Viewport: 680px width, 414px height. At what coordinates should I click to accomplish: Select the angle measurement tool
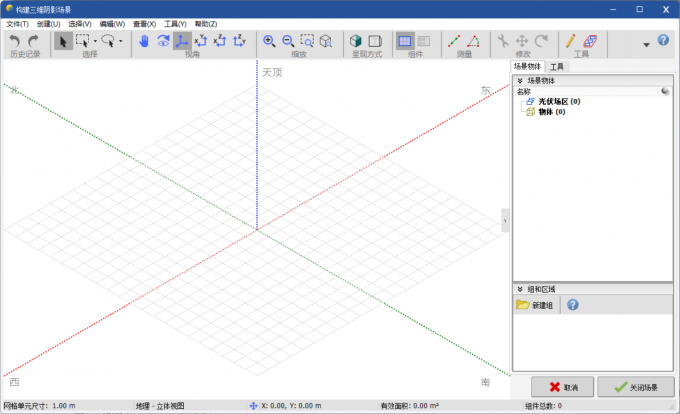[x=473, y=41]
